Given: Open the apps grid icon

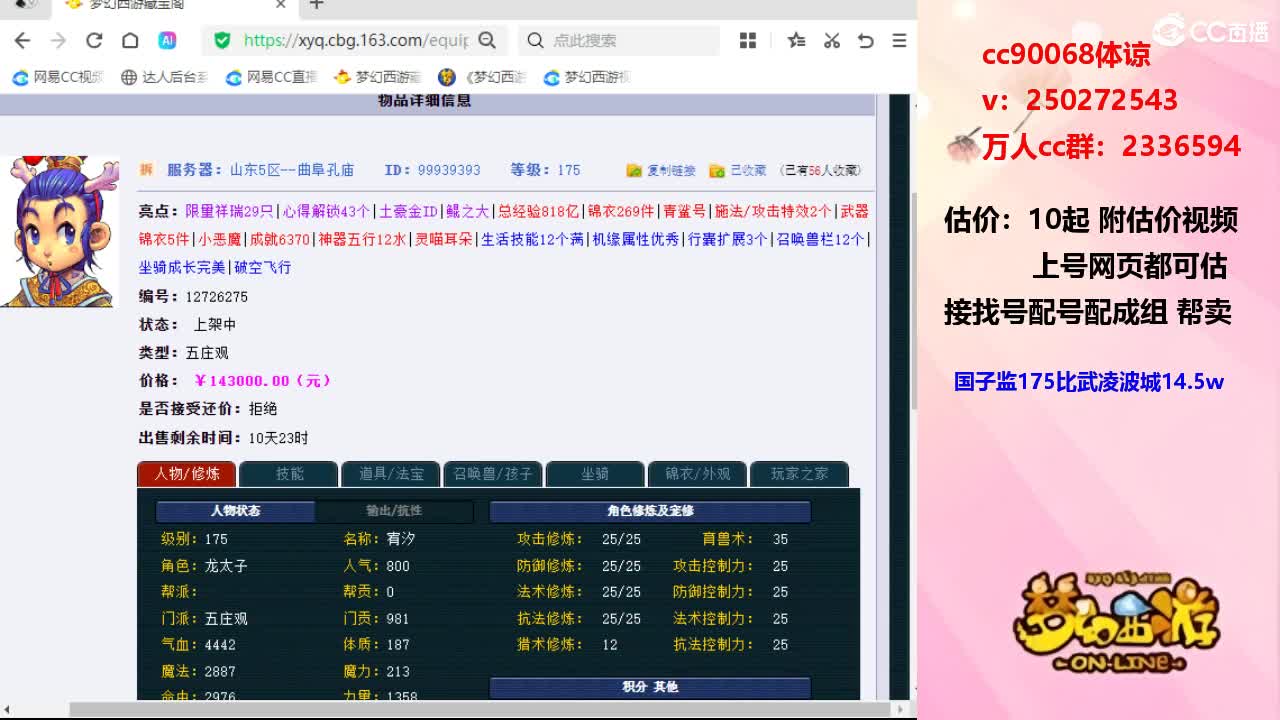Looking at the screenshot, I should 747,40.
